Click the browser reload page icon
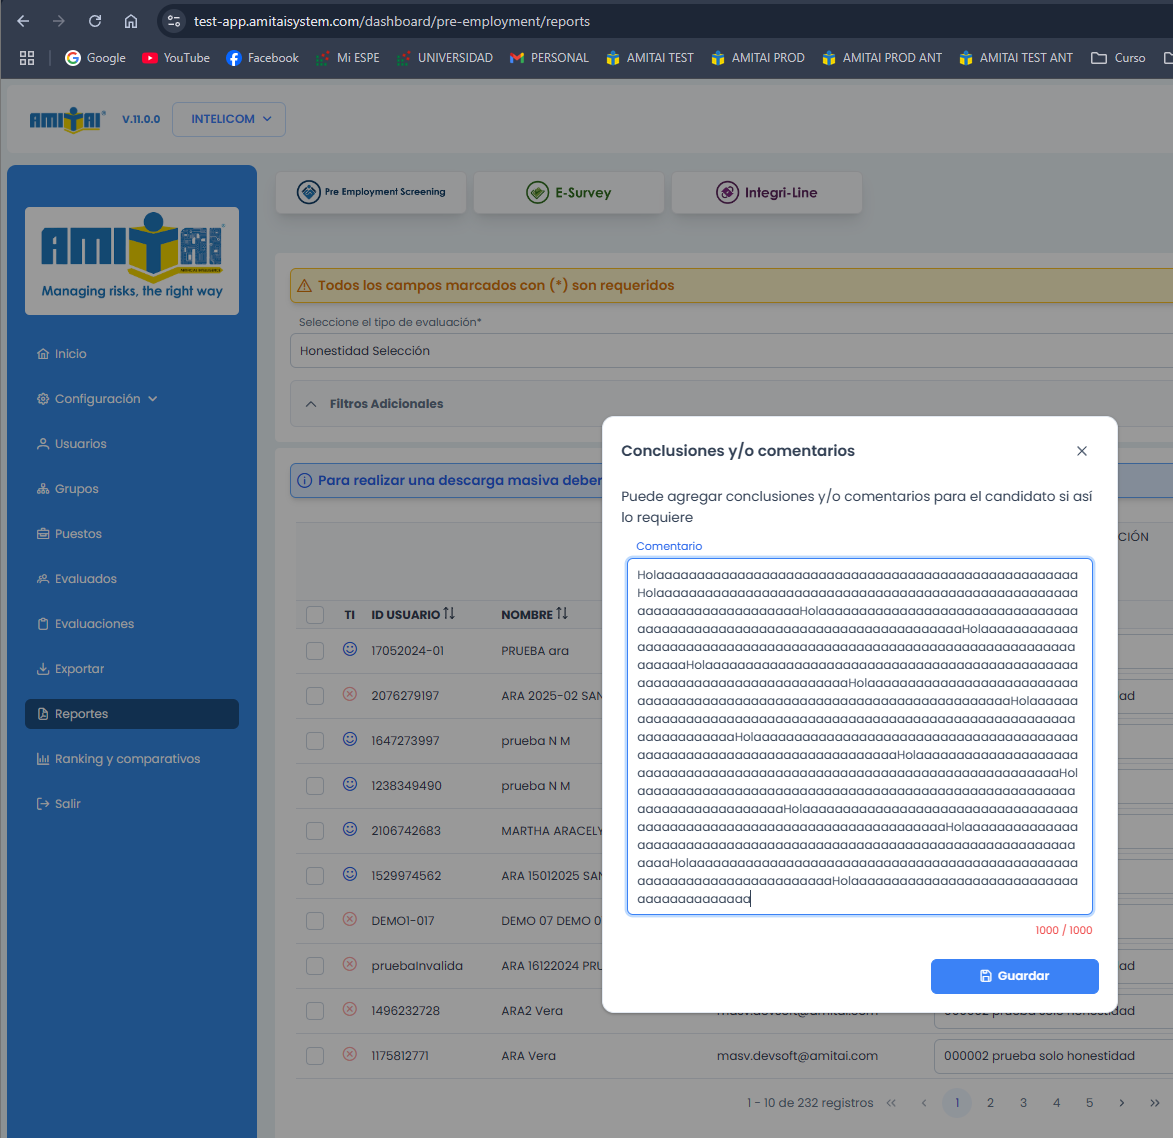Screen dimensions: 1173x1138 pyautogui.click(x=95, y=21)
